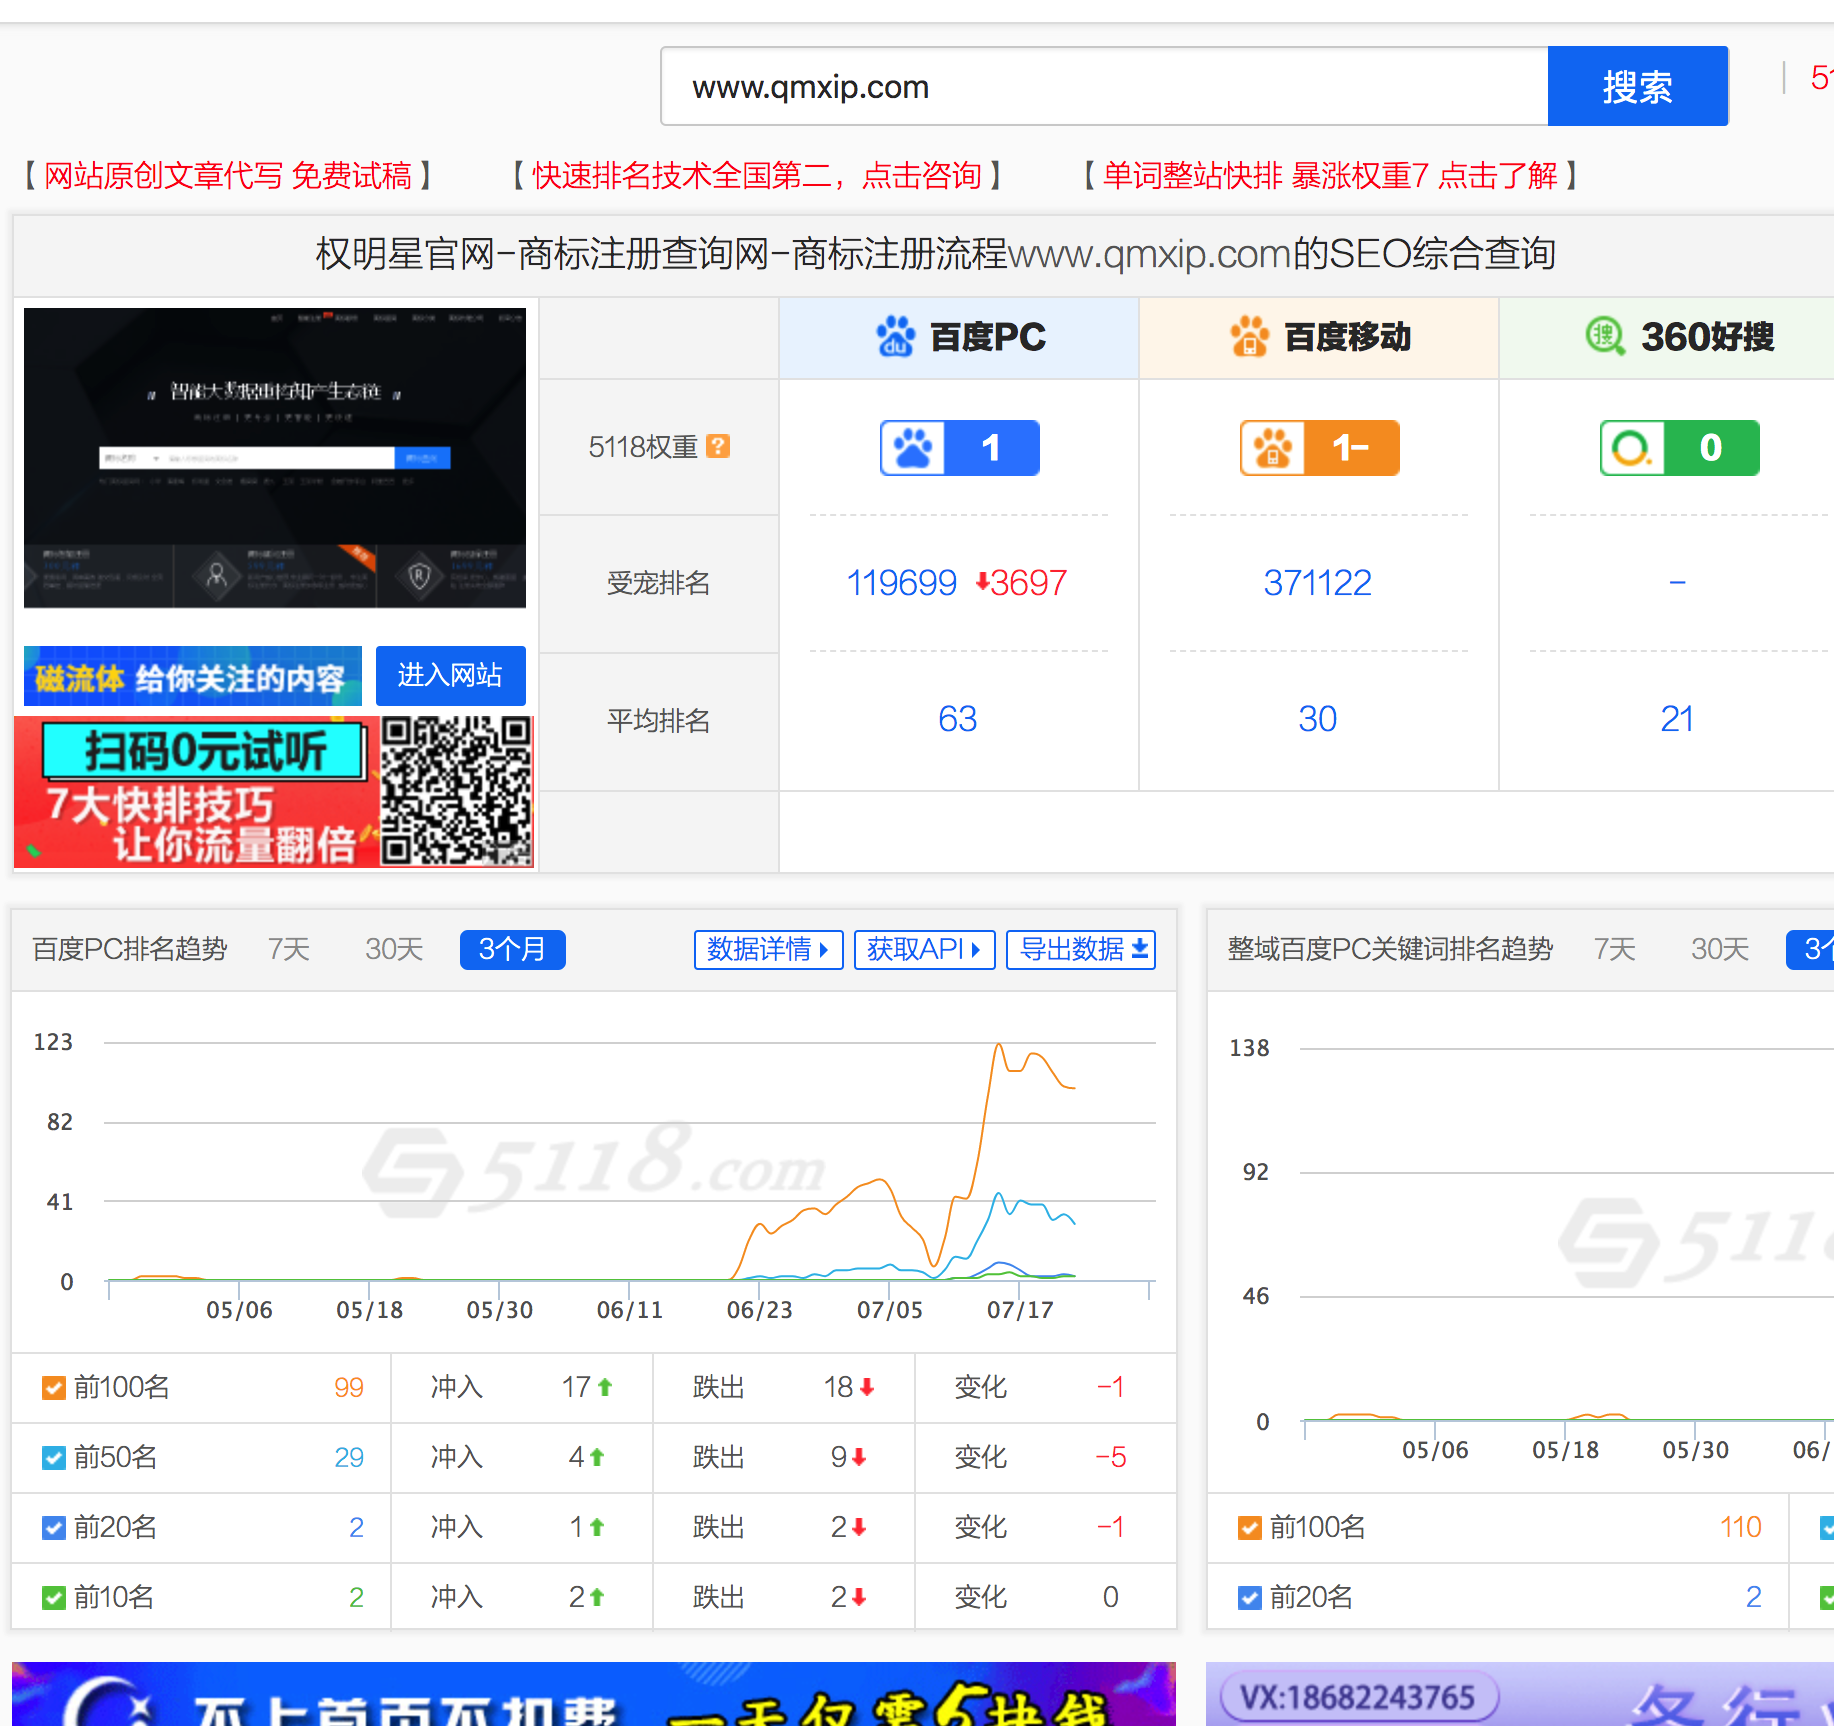Click the 百度移动 weight badge 1-
This screenshot has width=1834, height=1726.
[1320, 448]
